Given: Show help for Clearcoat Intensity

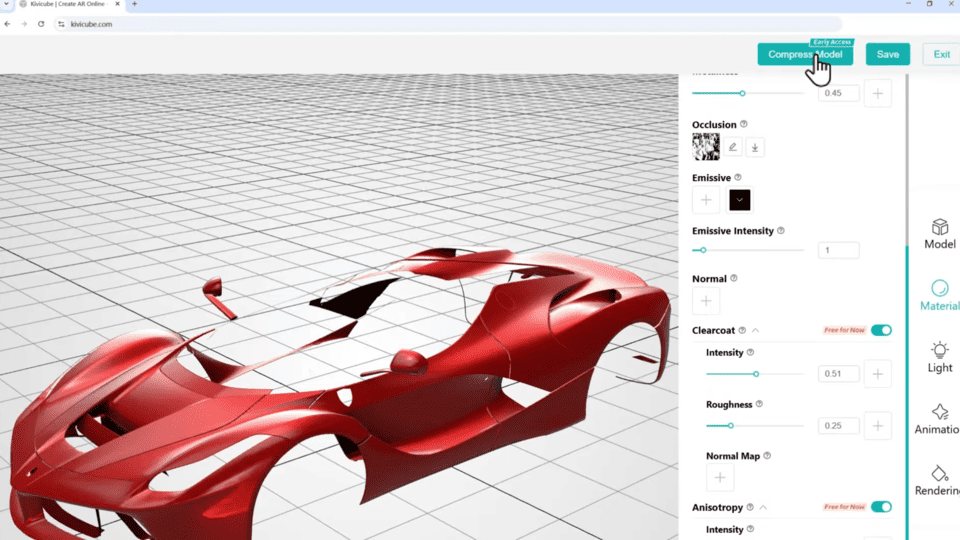Looking at the screenshot, I should (x=750, y=353).
